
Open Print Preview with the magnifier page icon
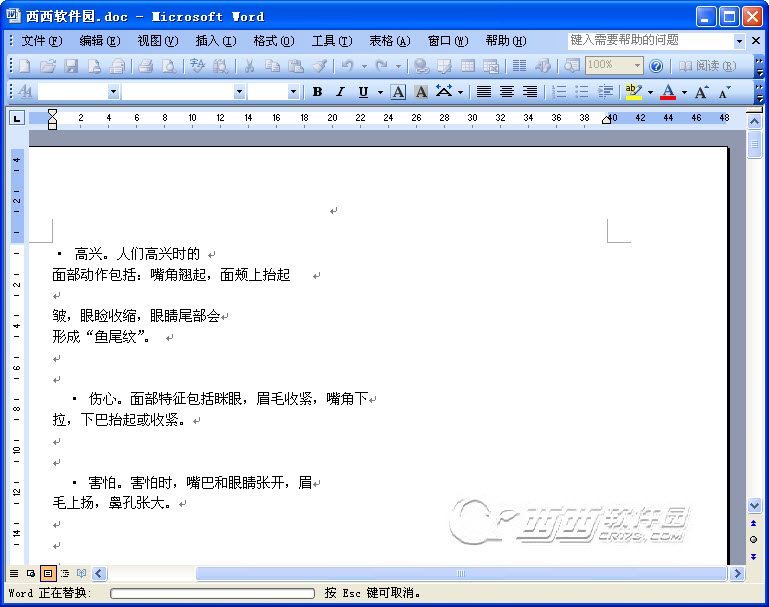169,65
